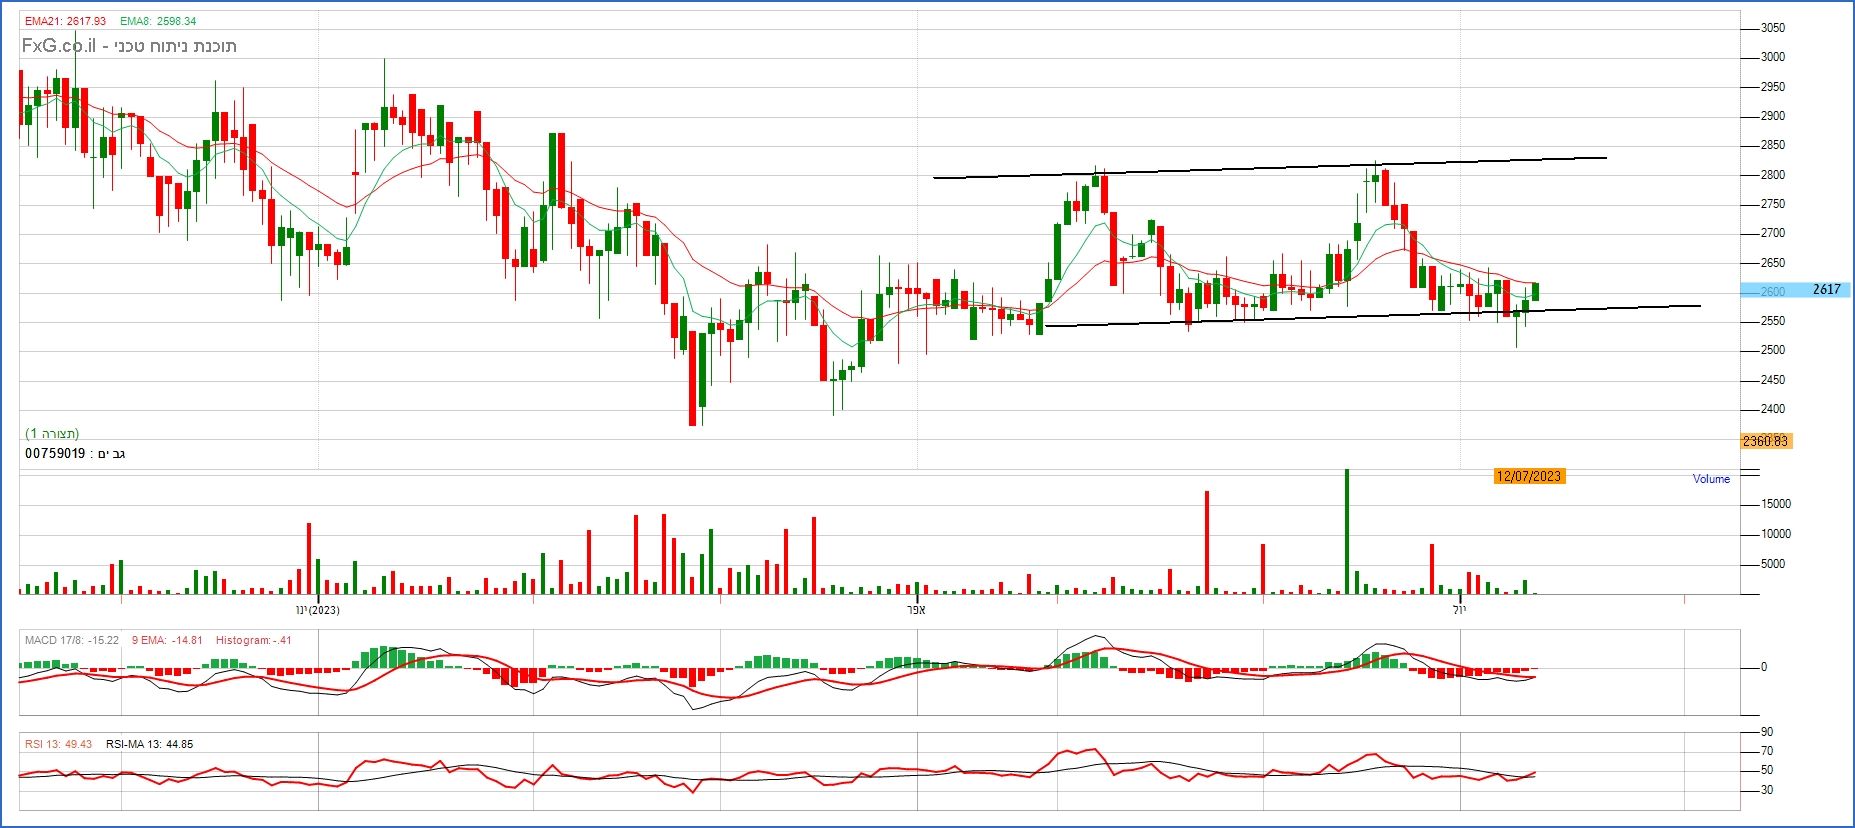Select the green (תצורה 1) label

point(52,434)
